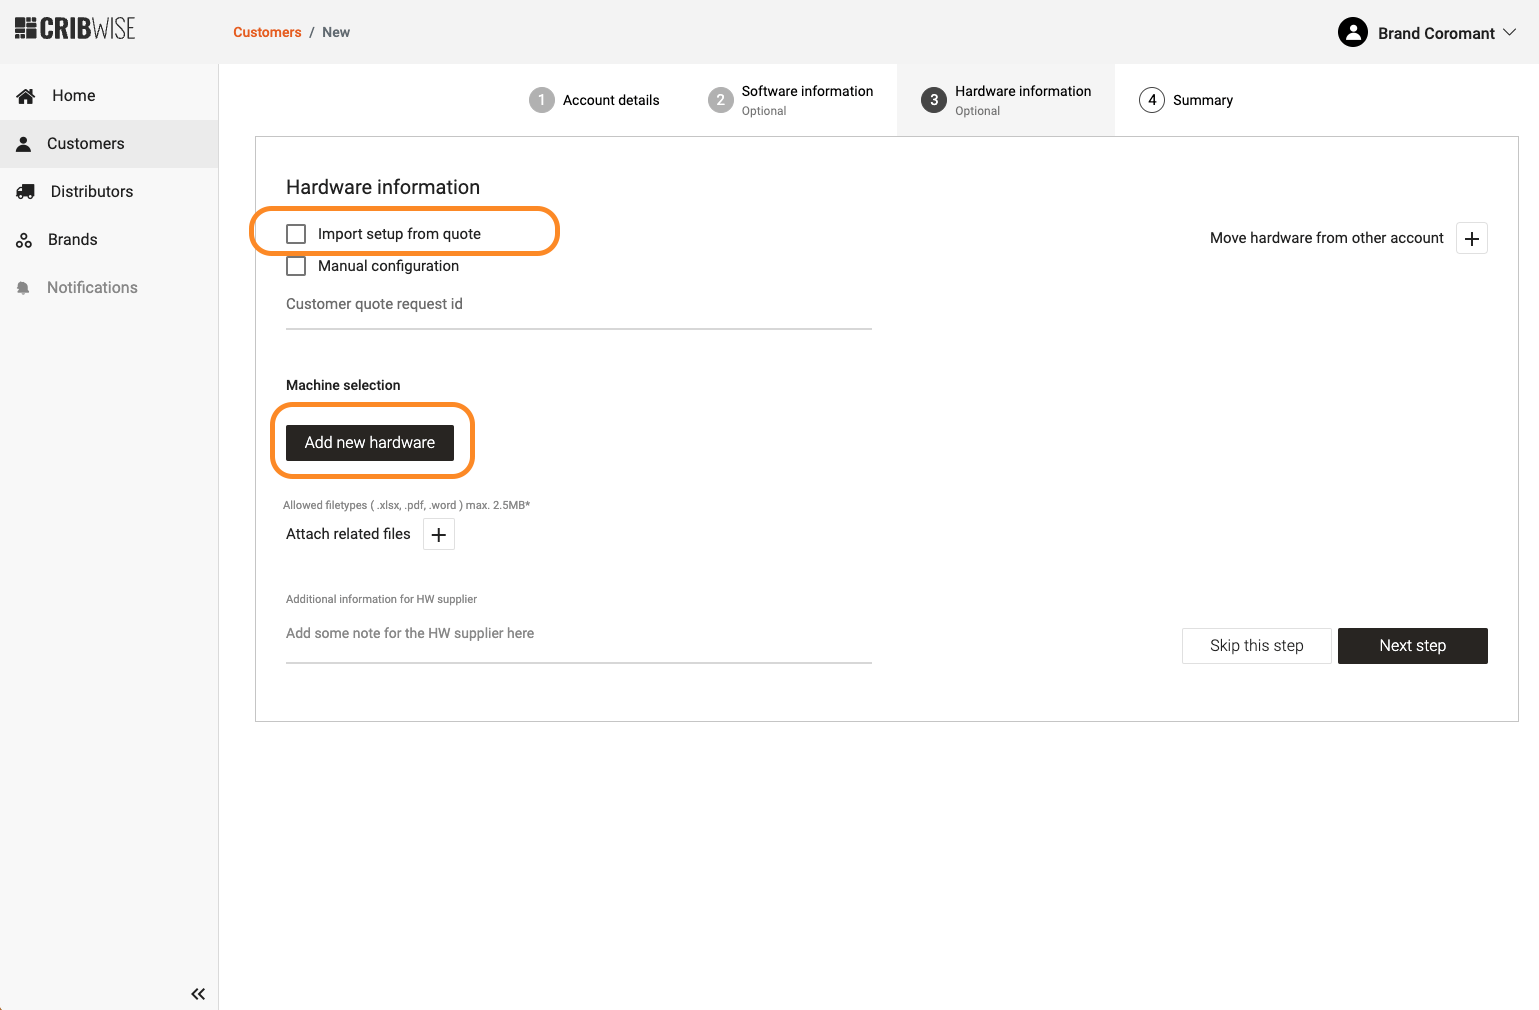This screenshot has height=1010, width=1539.
Task: Jump to the Summary step
Action: click(1186, 100)
